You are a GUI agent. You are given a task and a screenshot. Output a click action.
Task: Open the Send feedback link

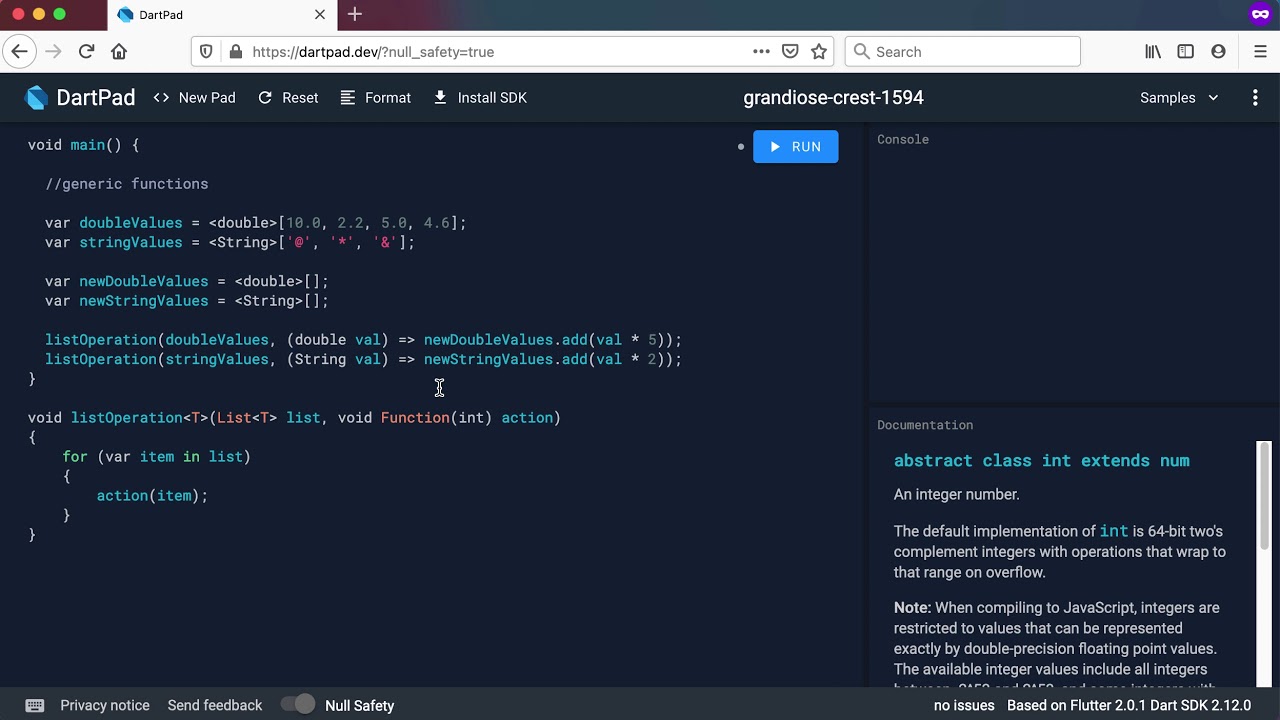pos(215,705)
